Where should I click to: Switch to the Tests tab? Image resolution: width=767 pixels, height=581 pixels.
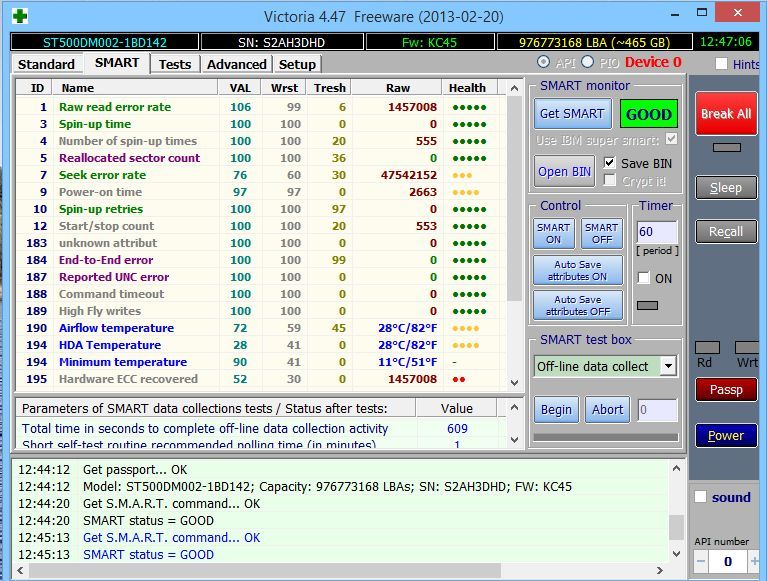tap(175, 64)
